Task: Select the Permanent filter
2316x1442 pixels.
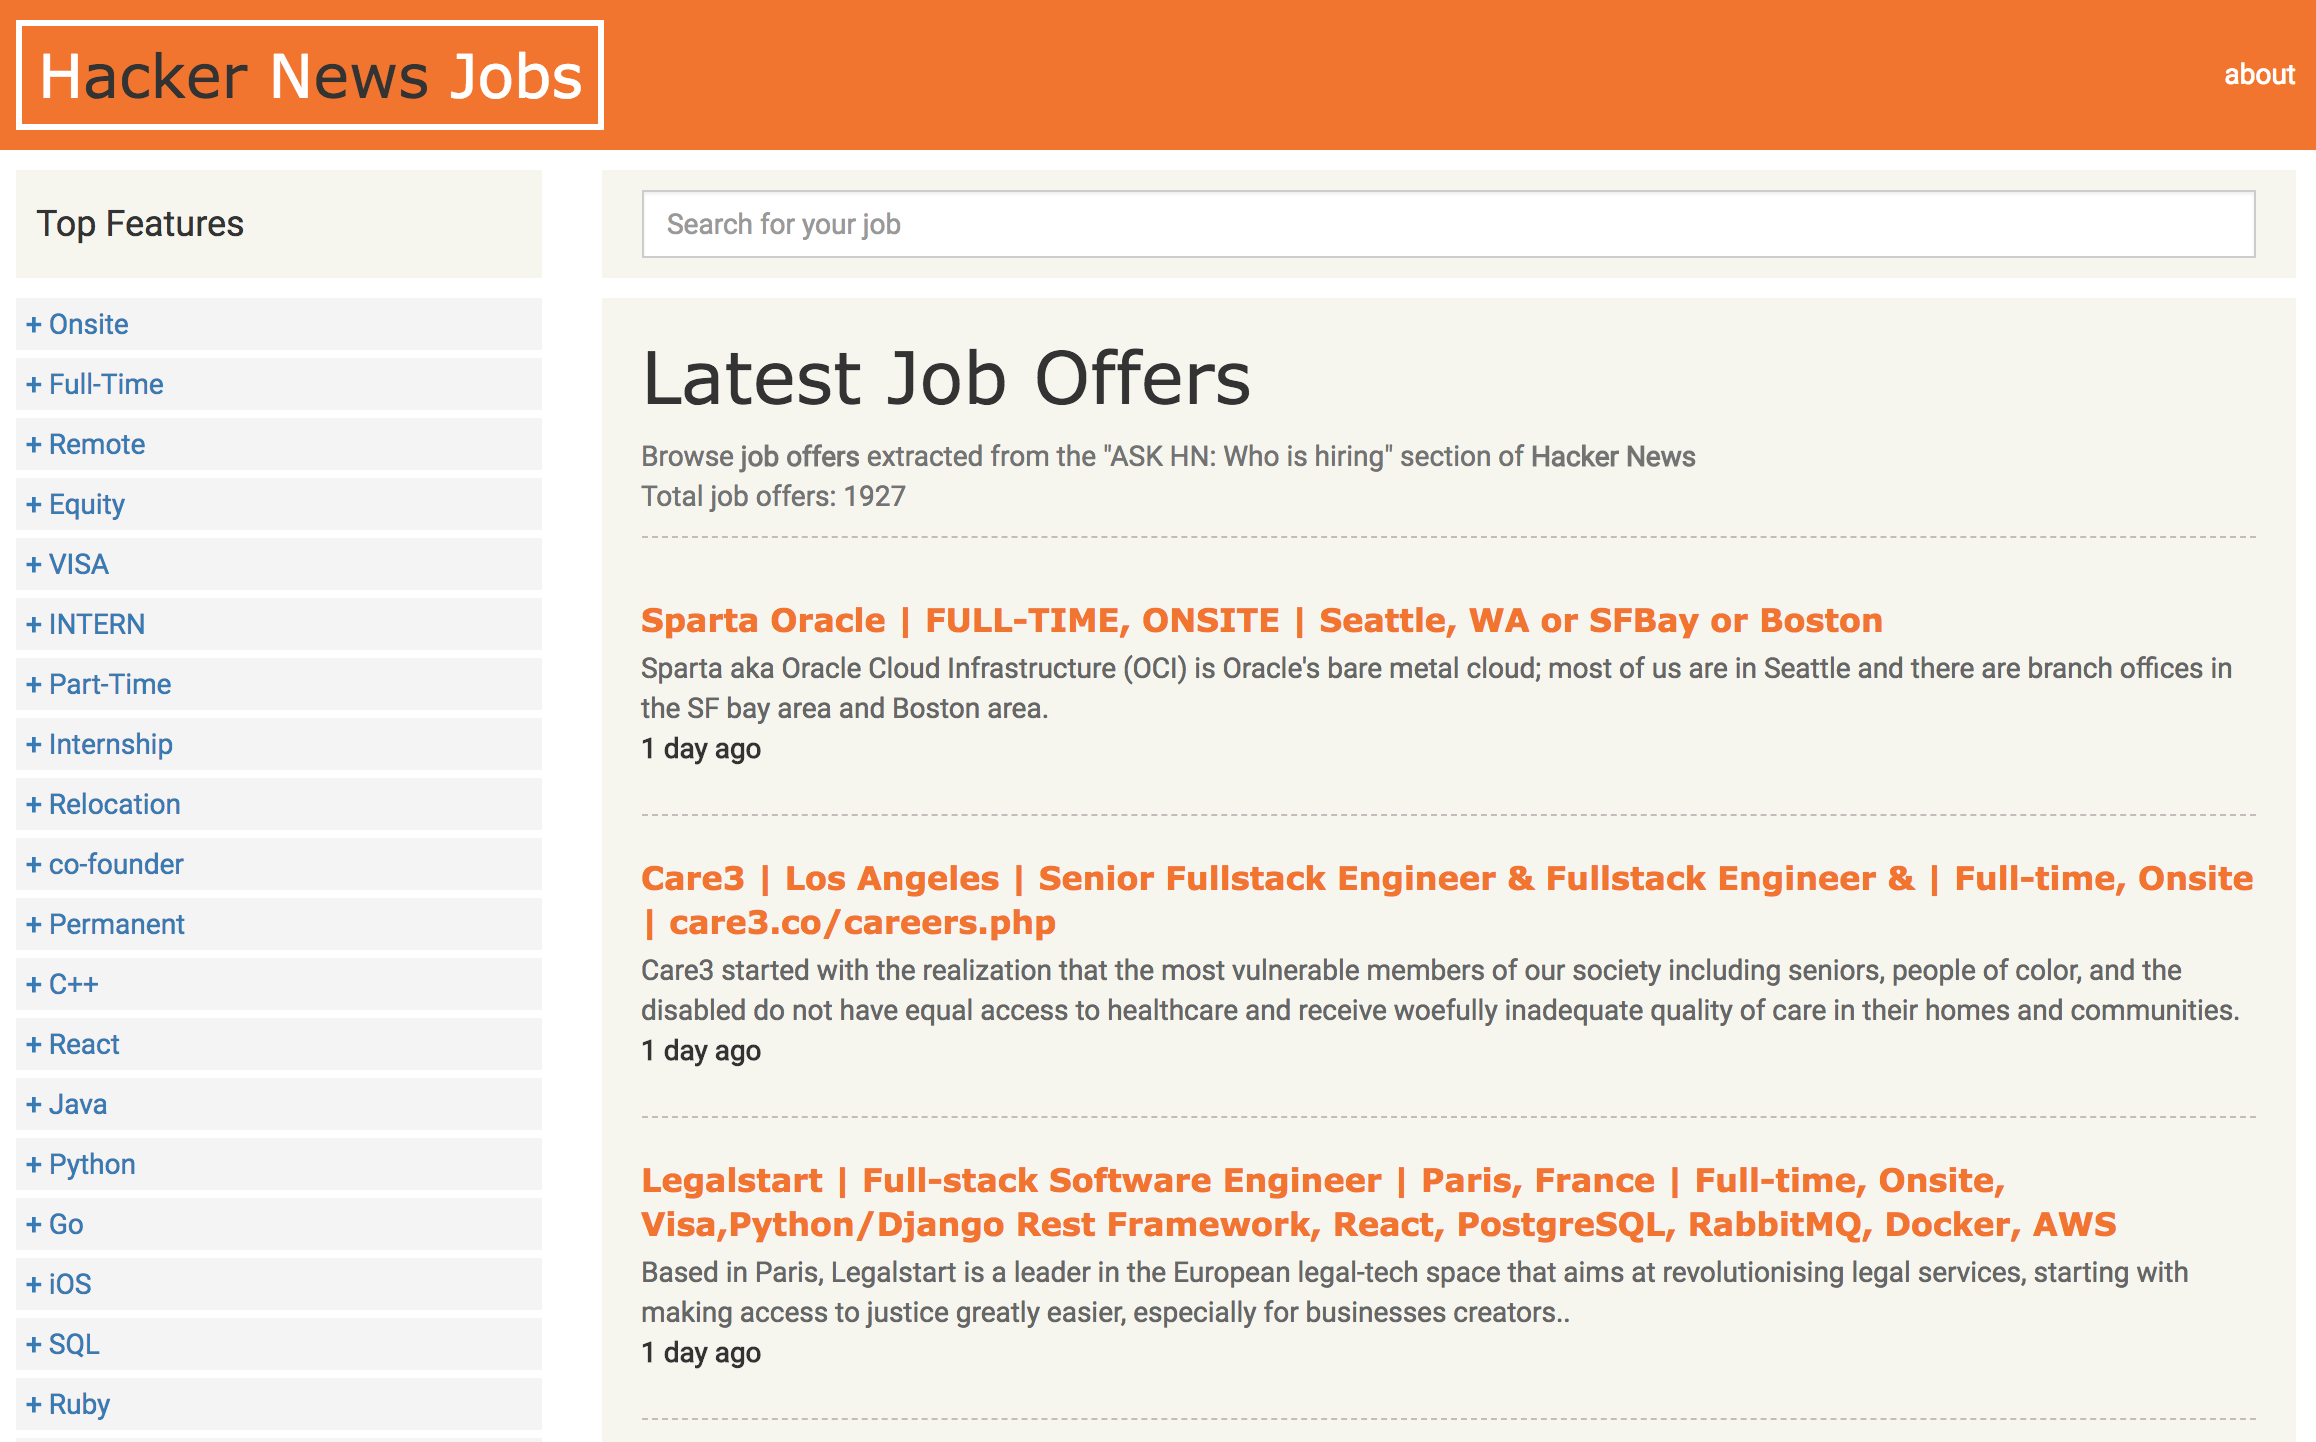Action: point(279,924)
